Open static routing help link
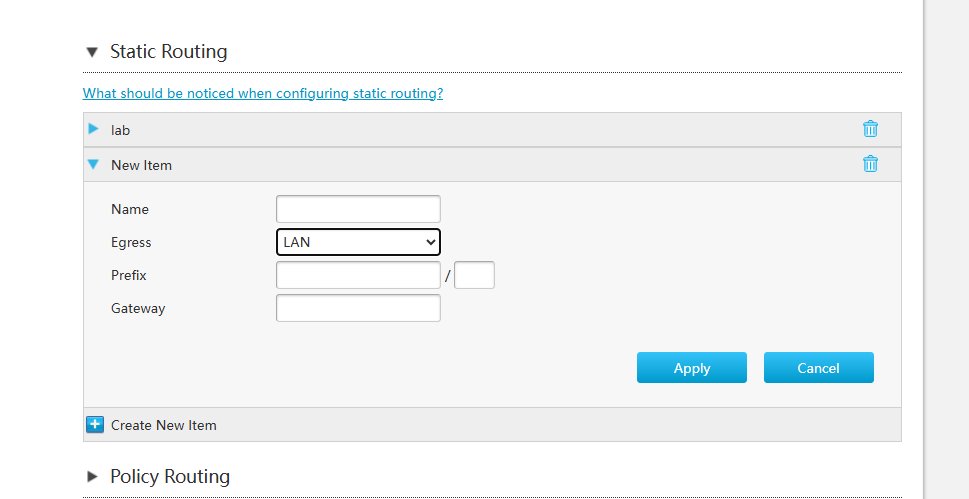 point(263,93)
